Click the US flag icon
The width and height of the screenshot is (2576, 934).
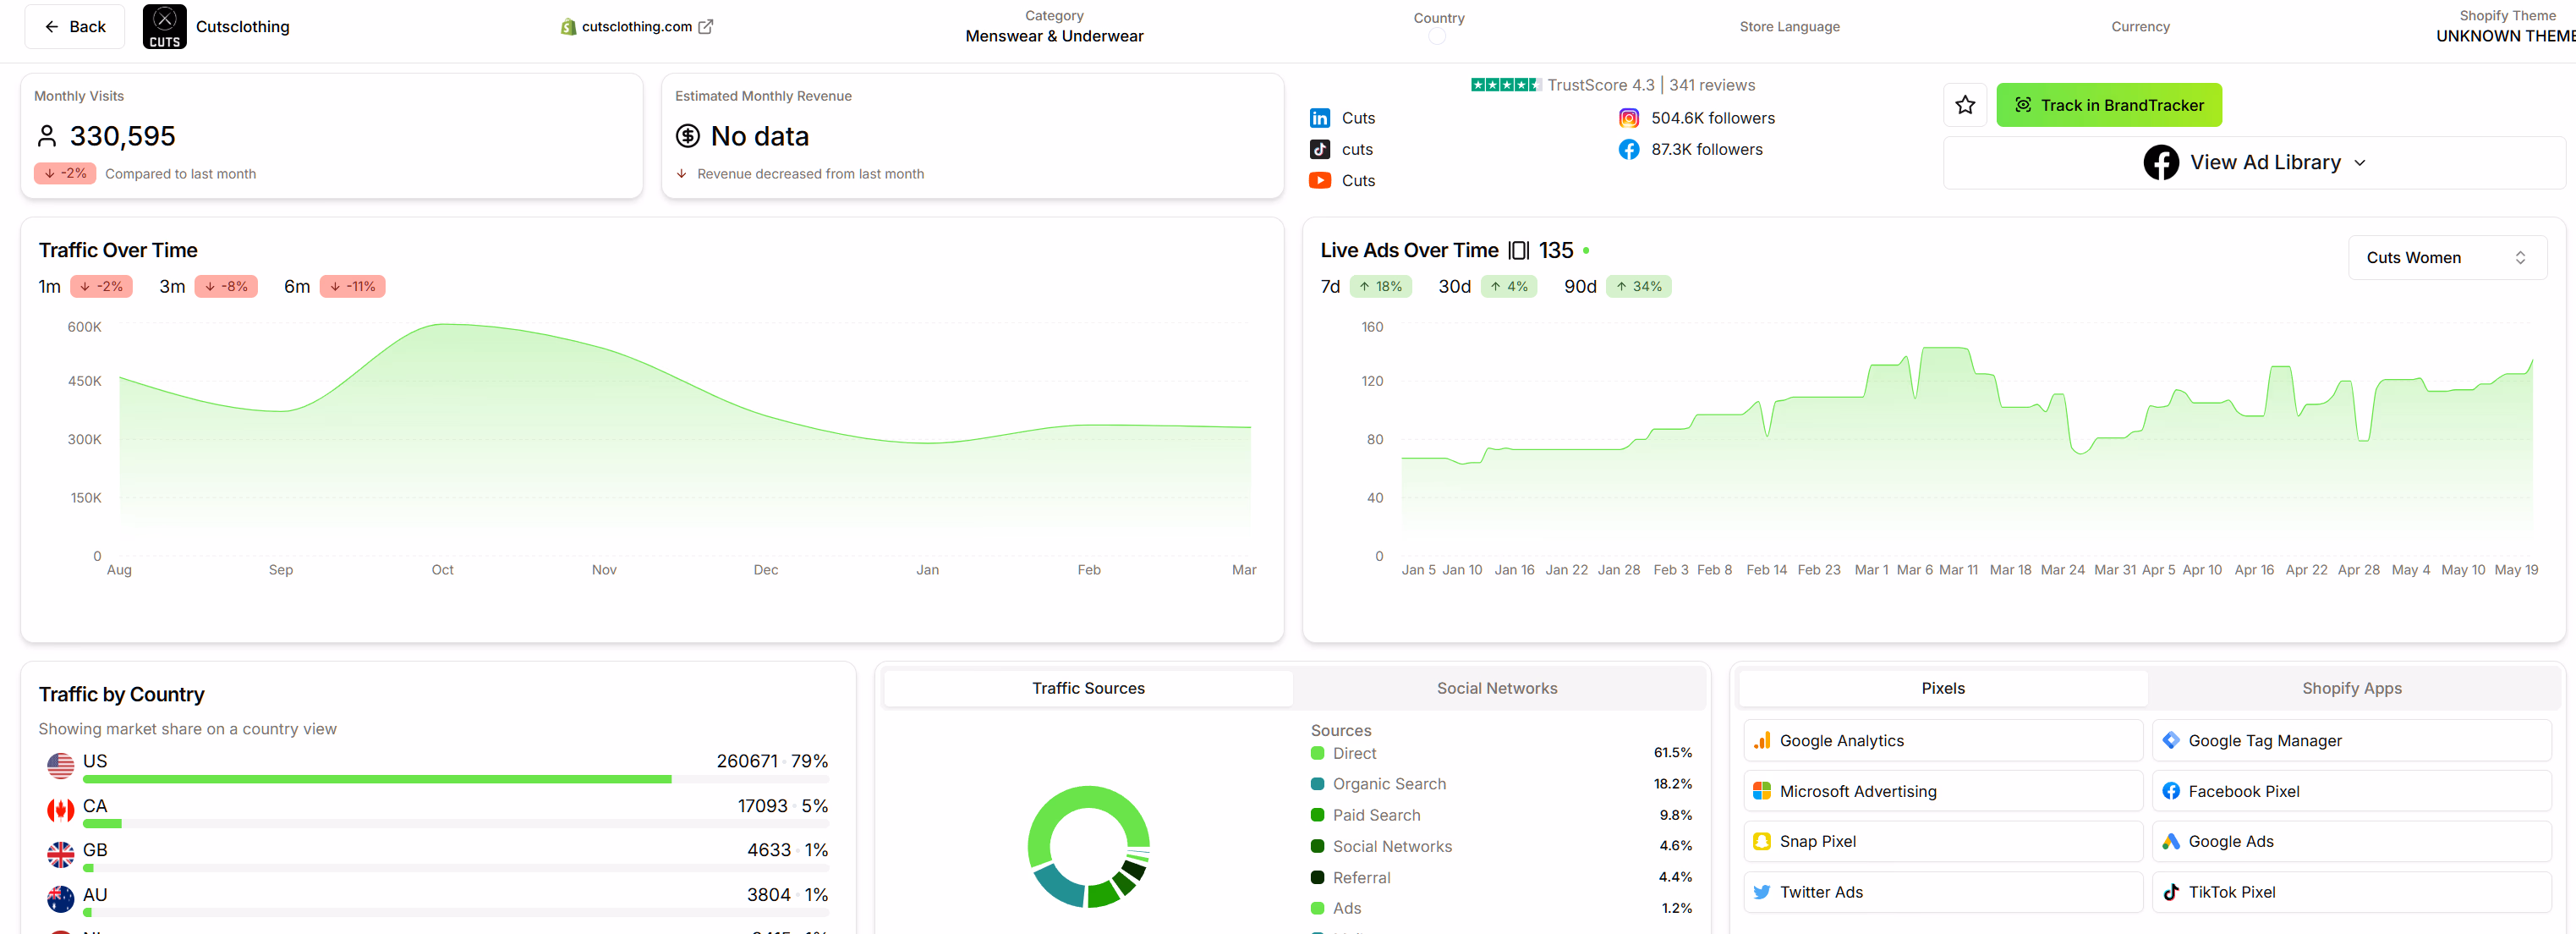[x=60, y=766]
